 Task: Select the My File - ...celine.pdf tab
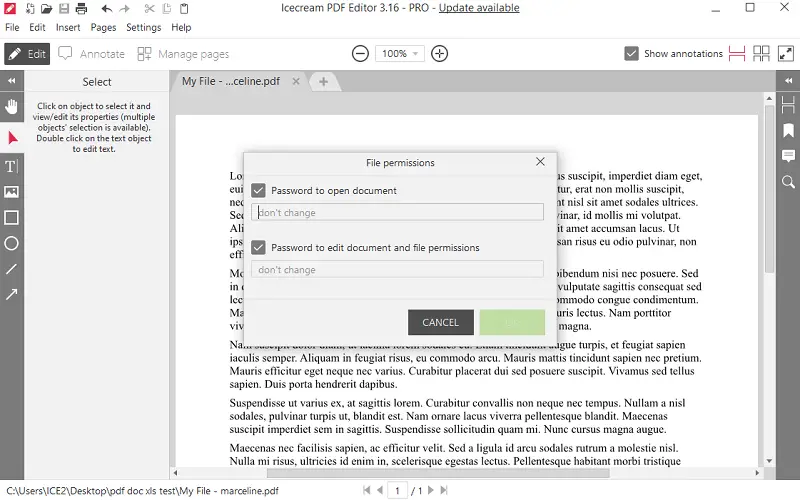pyautogui.click(x=231, y=81)
